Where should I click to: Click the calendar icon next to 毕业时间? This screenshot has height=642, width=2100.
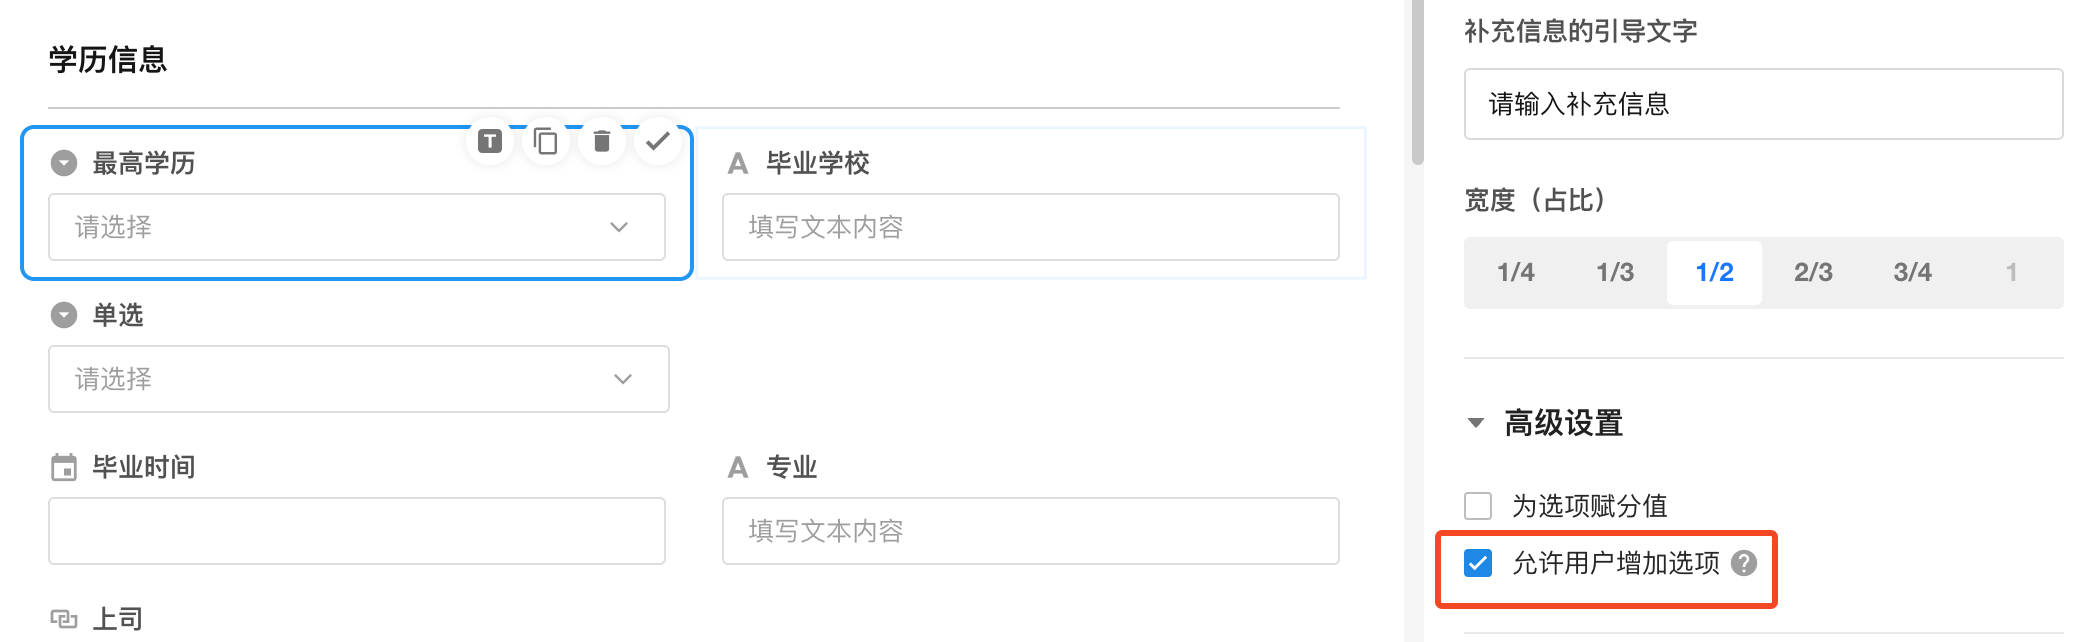pyautogui.click(x=64, y=467)
